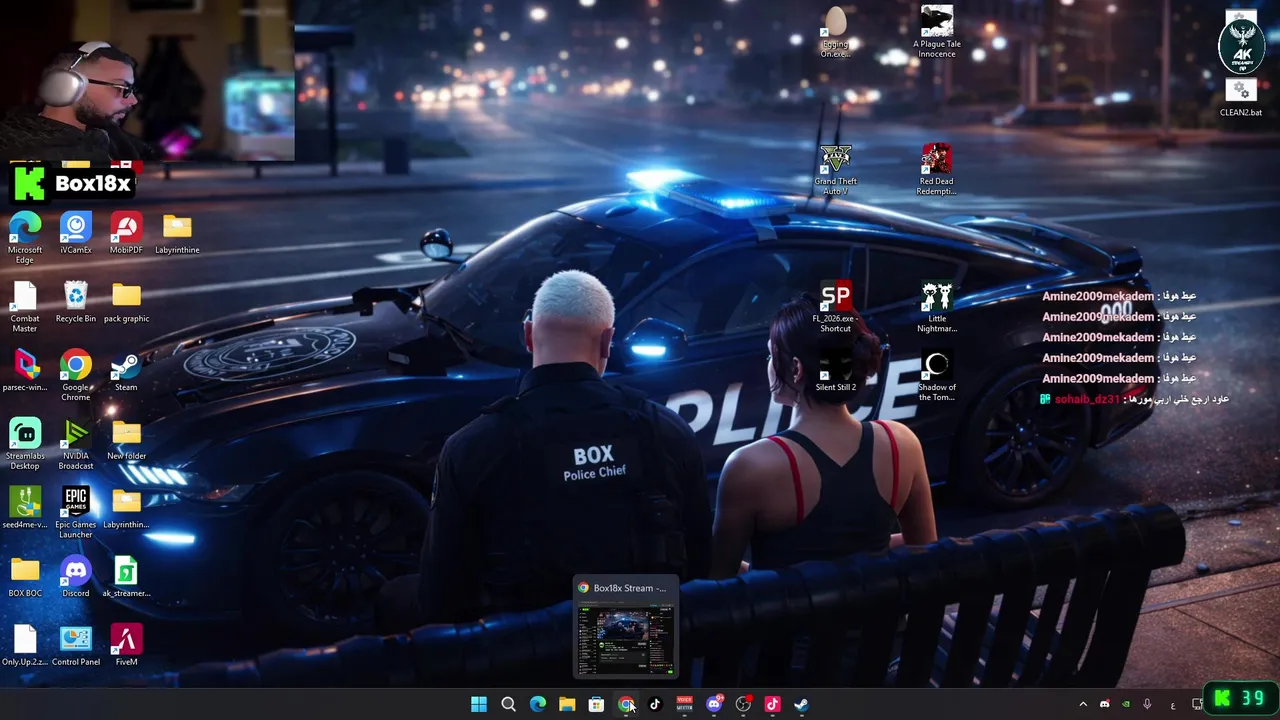Image resolution: width=1280 pixels, height=720 pixels.
Task: Open the Discord desktop shortcut
Action: click(x=76, y=577)
